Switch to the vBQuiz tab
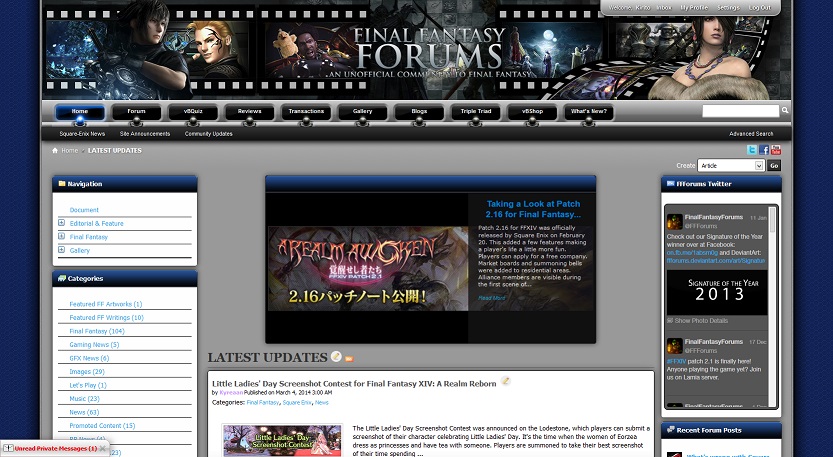The image size is (833, 457). click(x=193, y=112)
